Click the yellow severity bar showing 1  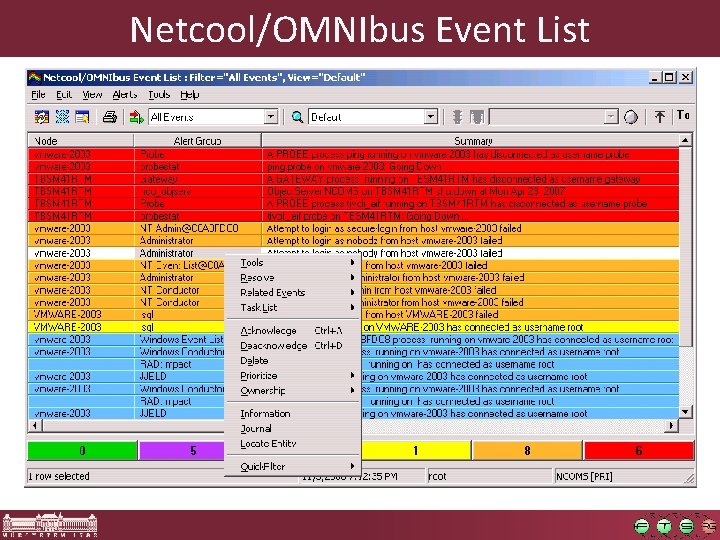[x=416, y=450]
